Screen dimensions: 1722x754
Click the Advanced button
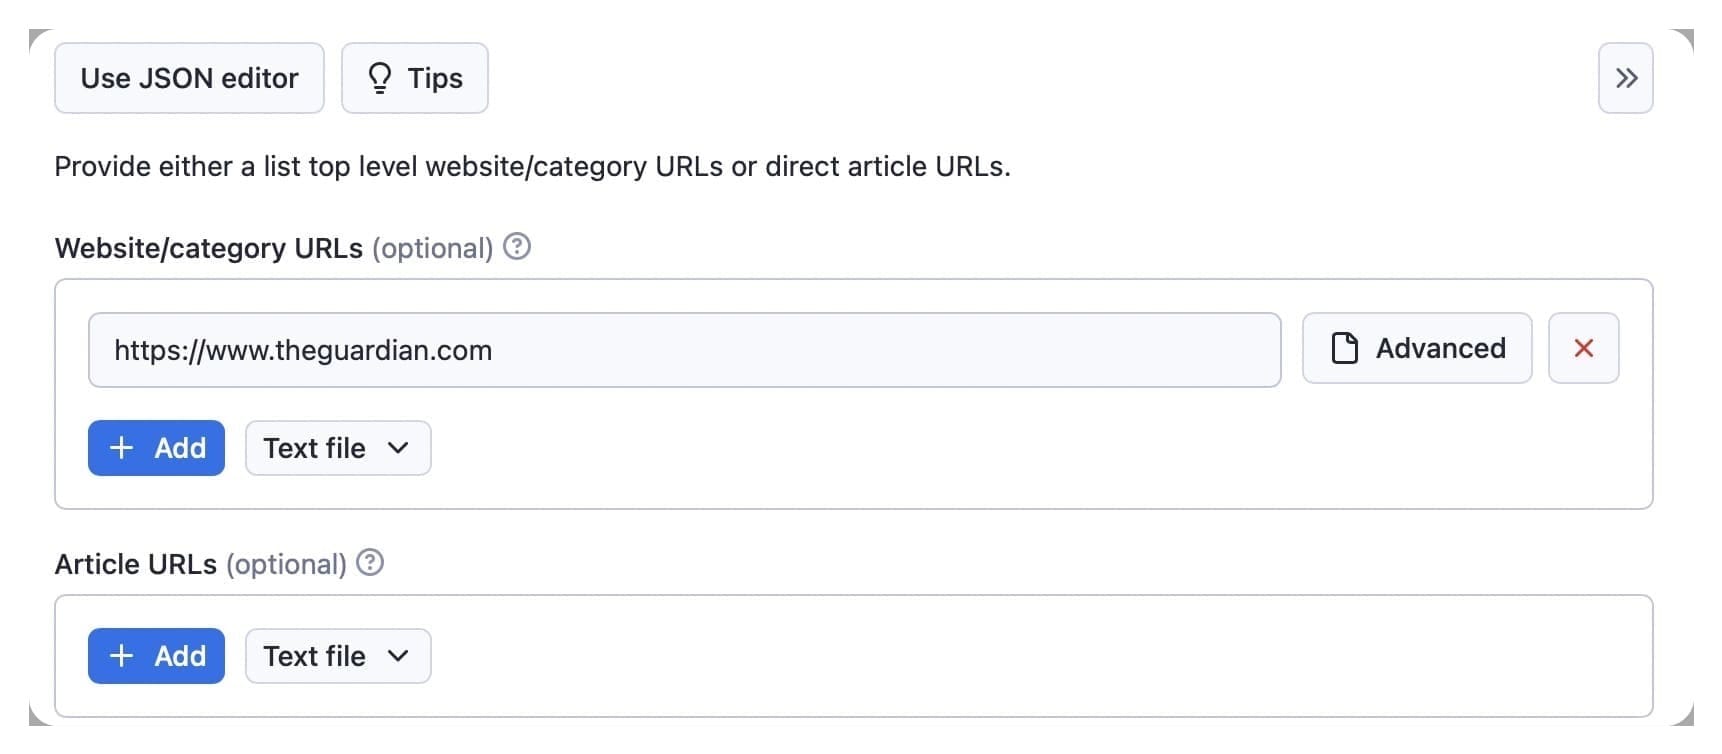click(x=1416, y=348)
